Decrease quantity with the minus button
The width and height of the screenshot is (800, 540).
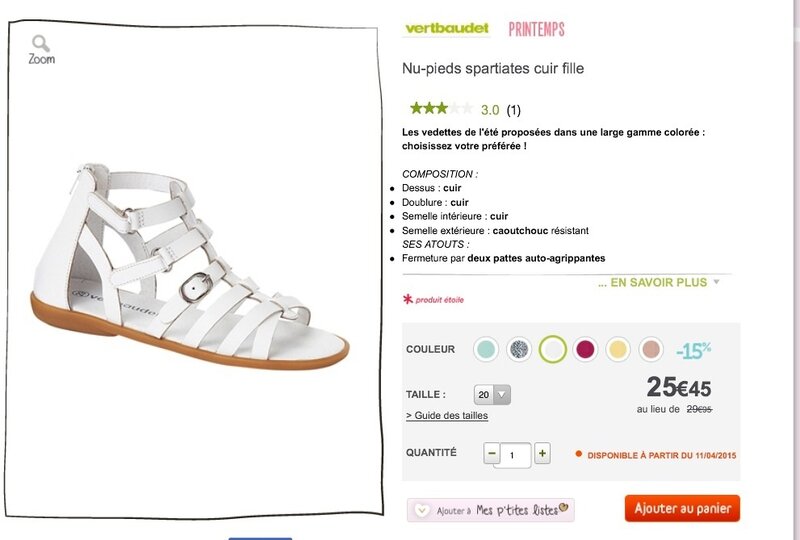coord(492,453)
